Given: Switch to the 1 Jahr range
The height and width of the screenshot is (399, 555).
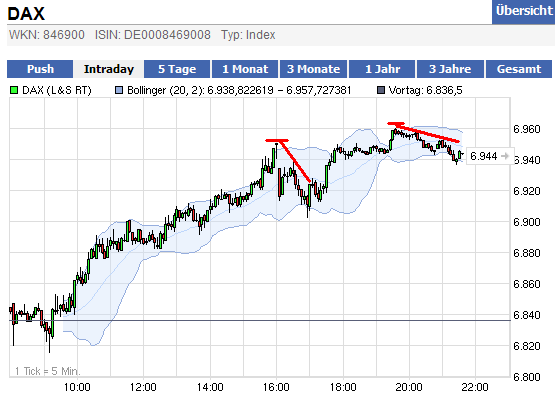Looking at the screenshot, I should coord(382,69).
